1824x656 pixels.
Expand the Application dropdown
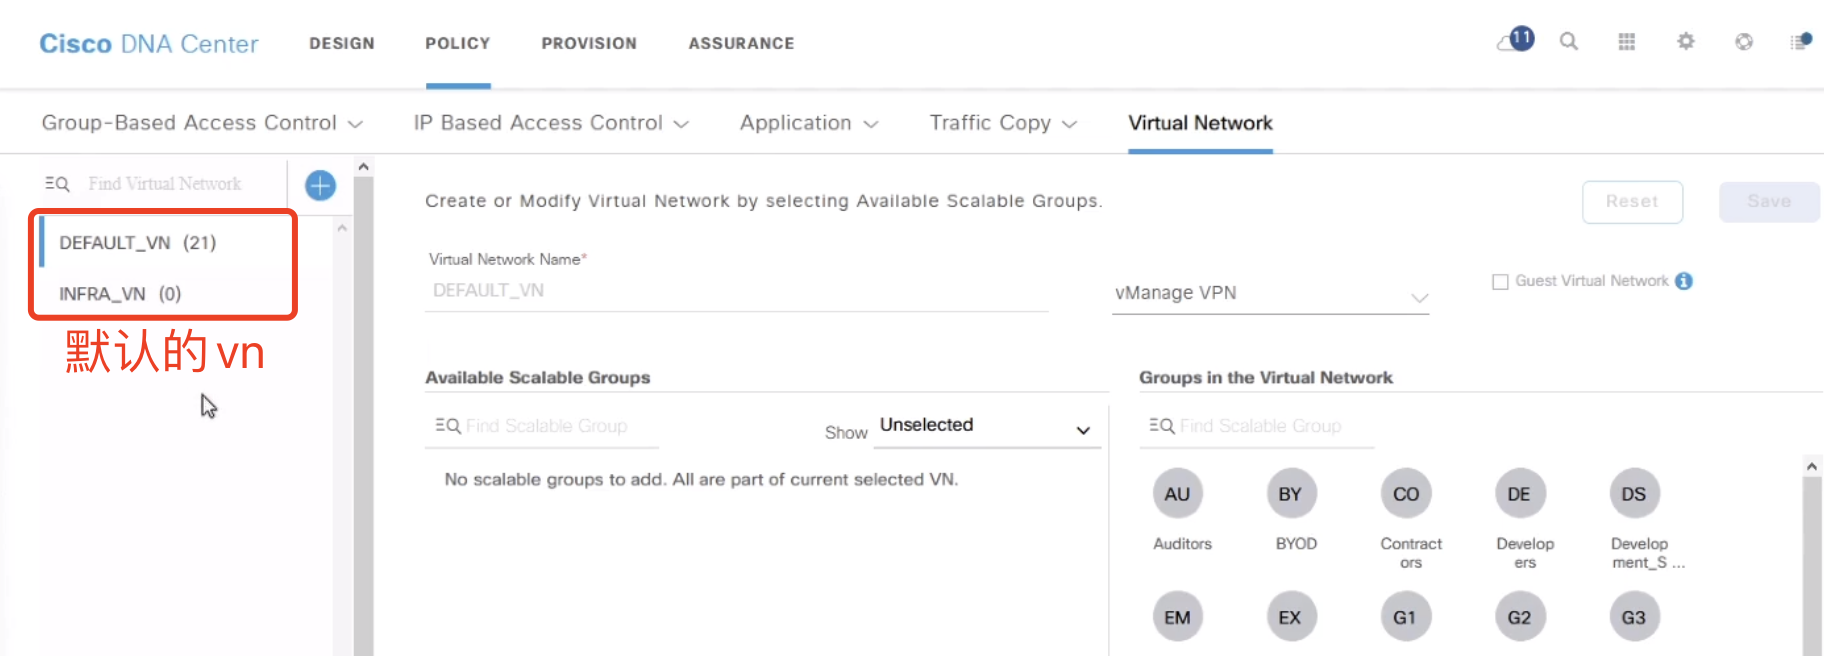click(809, 123)
